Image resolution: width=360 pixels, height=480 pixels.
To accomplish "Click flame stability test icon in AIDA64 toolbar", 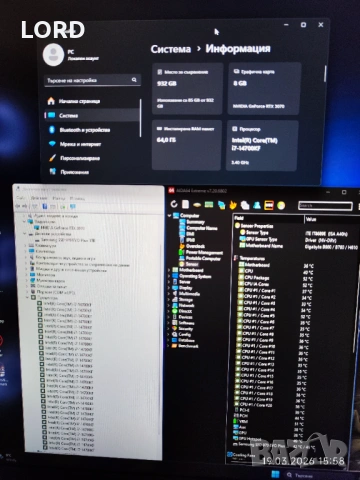I will click(233, 205).
